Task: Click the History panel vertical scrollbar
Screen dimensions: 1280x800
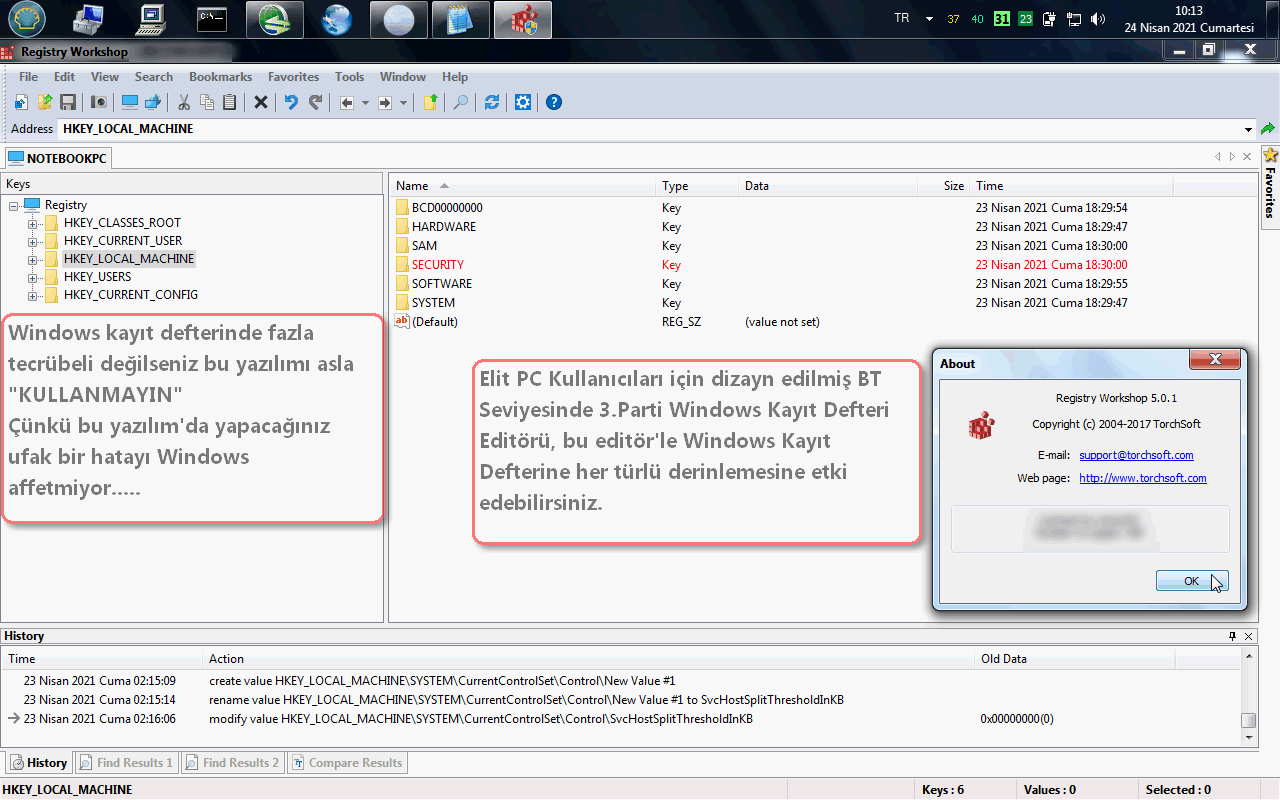Action: coord(1248,696)
